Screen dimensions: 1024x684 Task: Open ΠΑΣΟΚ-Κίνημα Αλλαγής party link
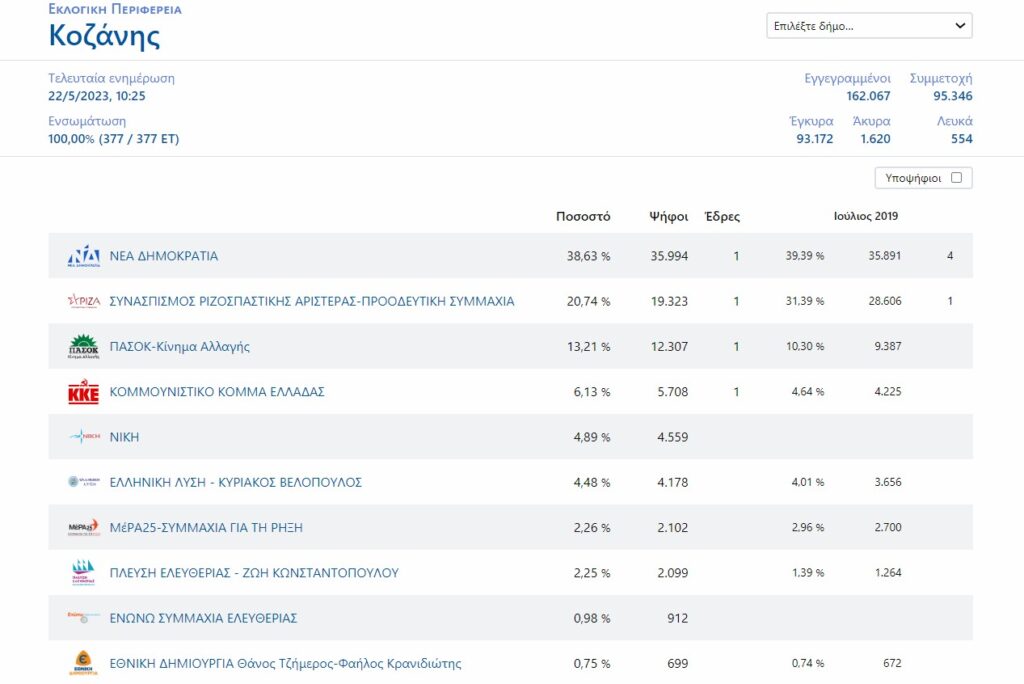[x=179, y=347]
